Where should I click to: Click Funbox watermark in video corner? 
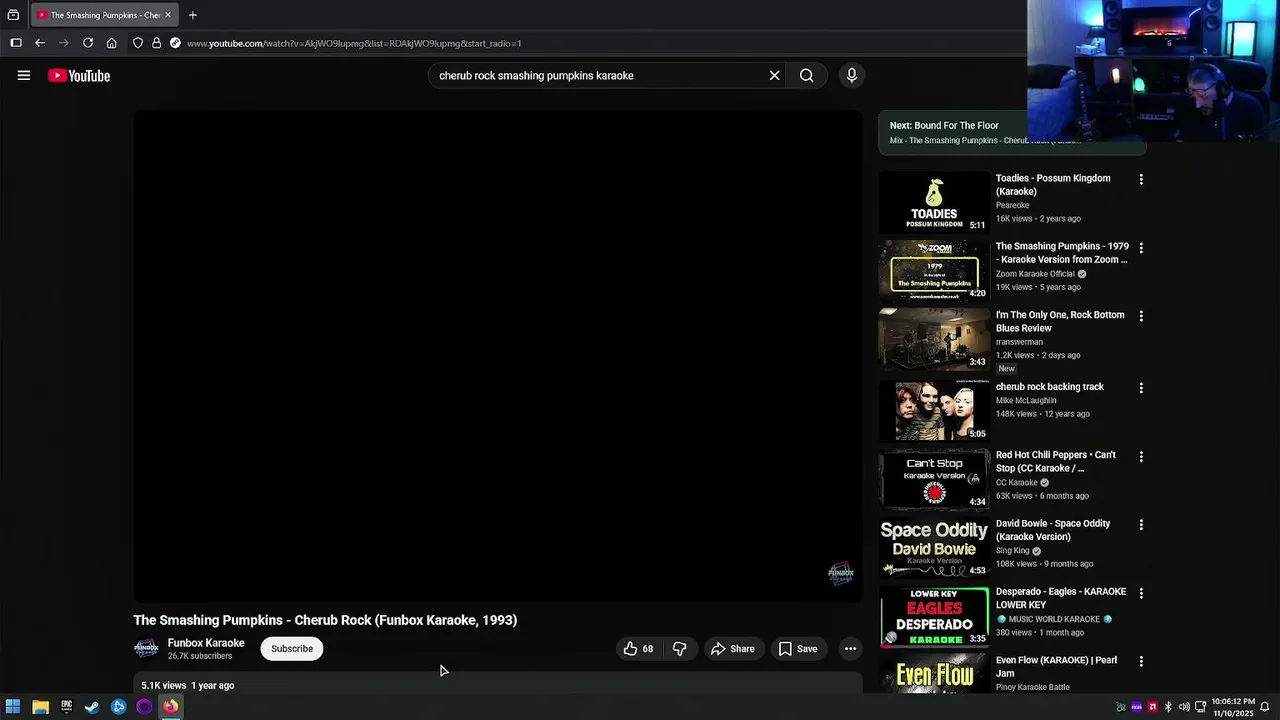841,573
